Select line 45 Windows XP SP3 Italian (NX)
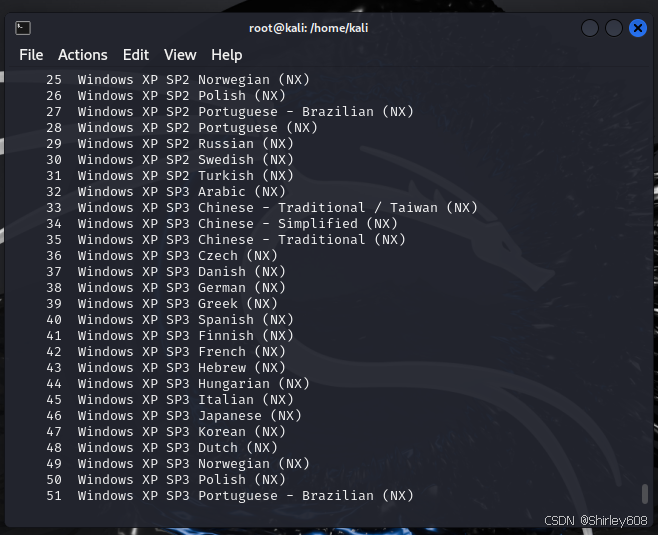 (170, 399)
